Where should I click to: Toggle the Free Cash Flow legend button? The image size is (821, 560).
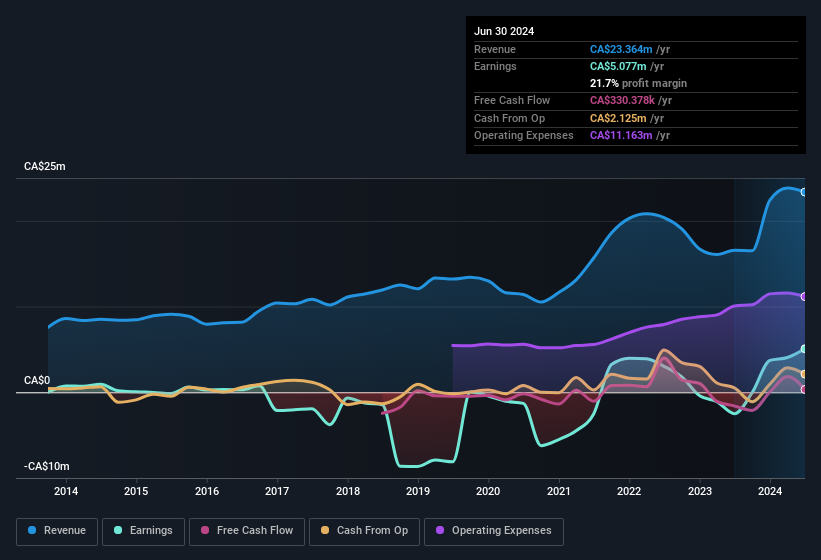pyautogui.click(x=247, y=531)
